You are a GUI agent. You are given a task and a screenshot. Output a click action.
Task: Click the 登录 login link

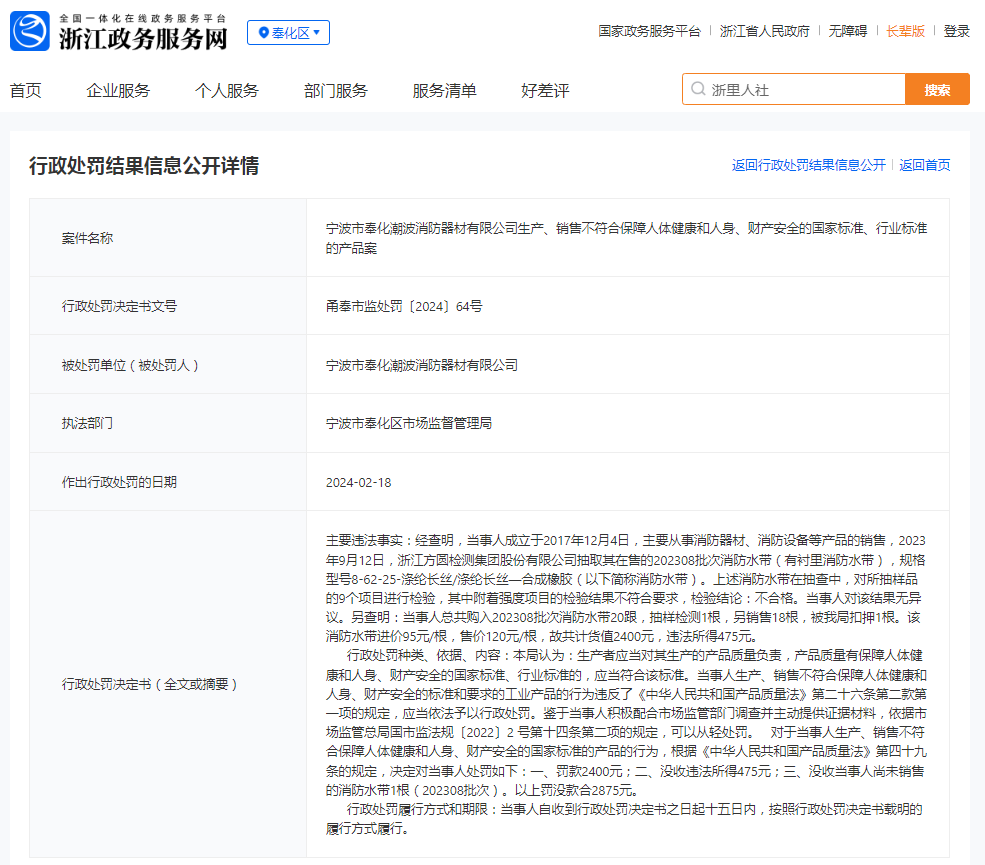pyautogui.click(x=956, y=31)
